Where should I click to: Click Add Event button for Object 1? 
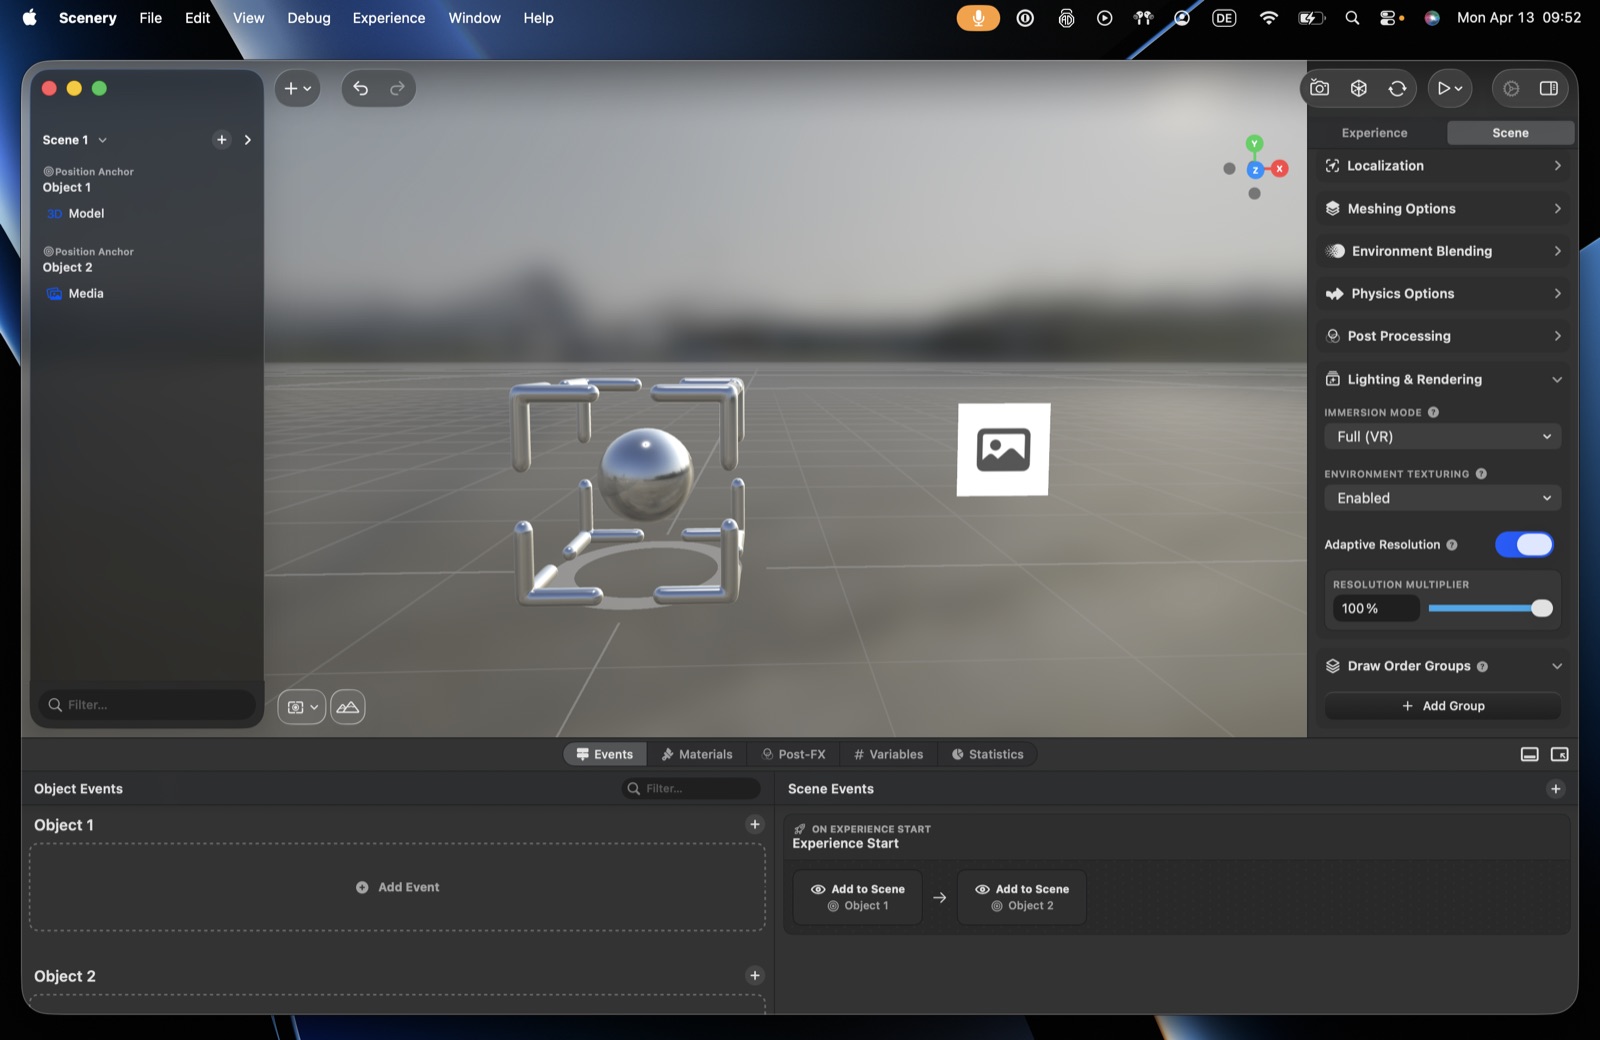[x=398, y=888]
